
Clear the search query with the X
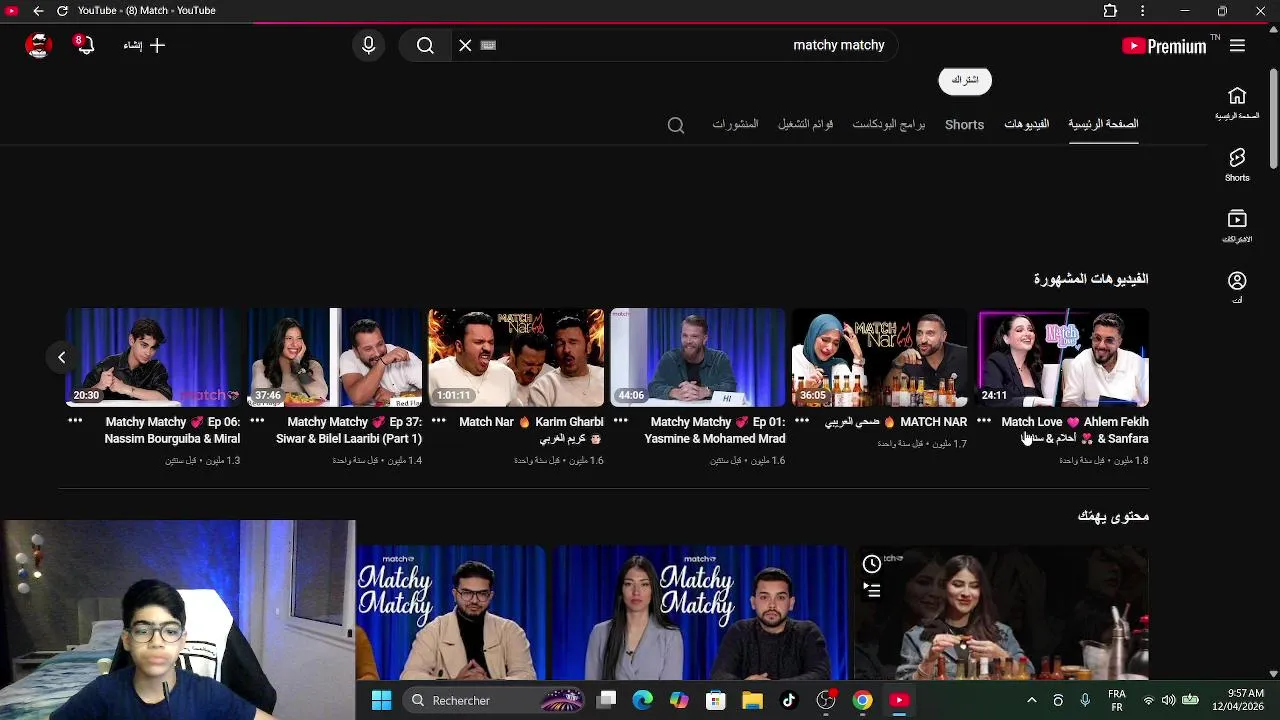(x=465, y=45)
